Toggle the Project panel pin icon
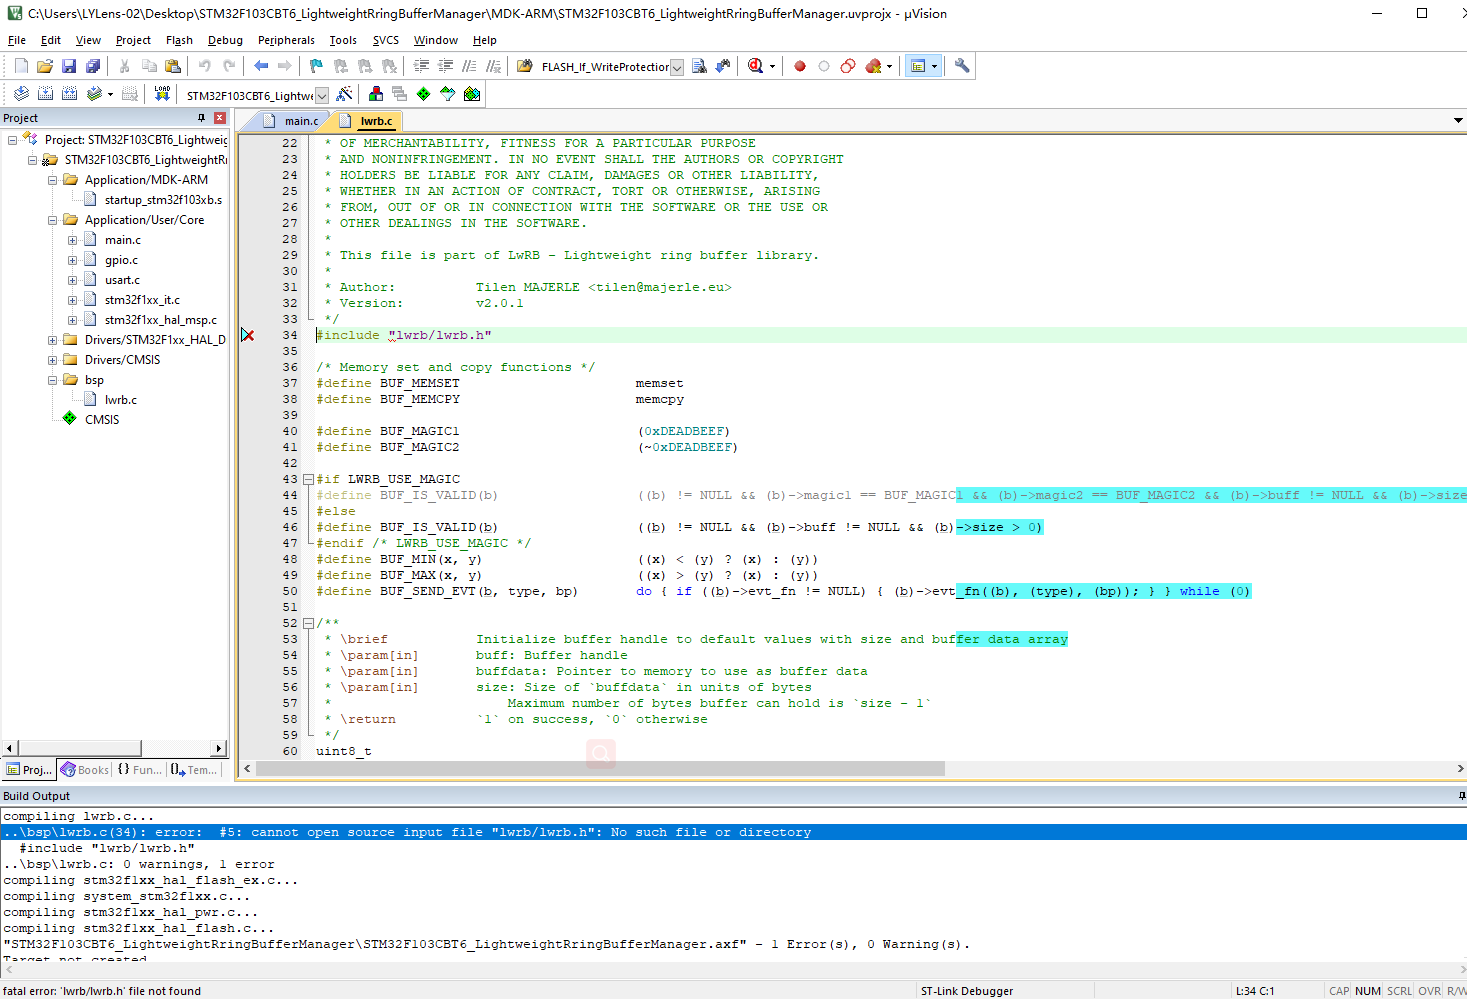The height and width of the screenshot is (999, 1467). pos(201,118)
